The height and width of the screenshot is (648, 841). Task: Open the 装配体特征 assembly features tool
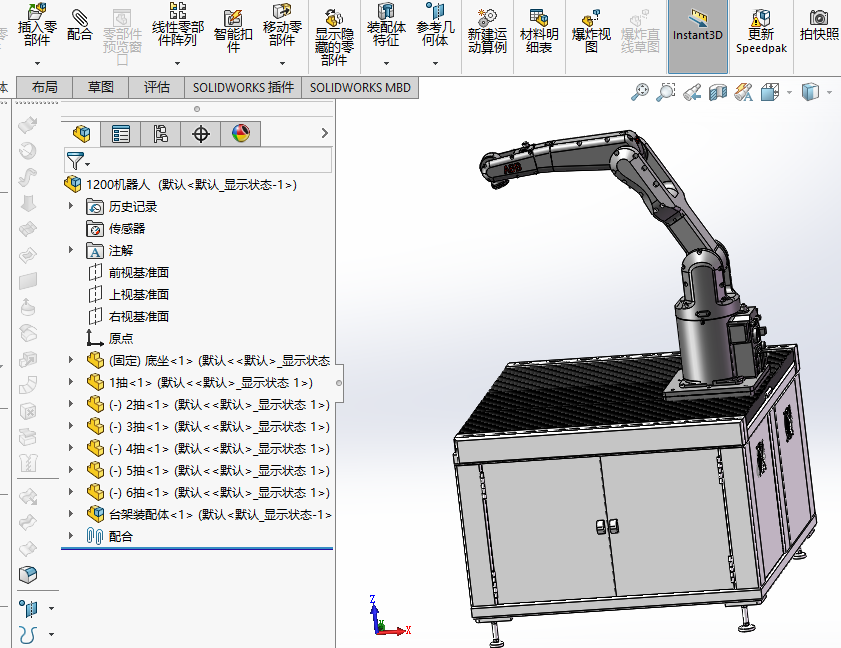(386, 25)
